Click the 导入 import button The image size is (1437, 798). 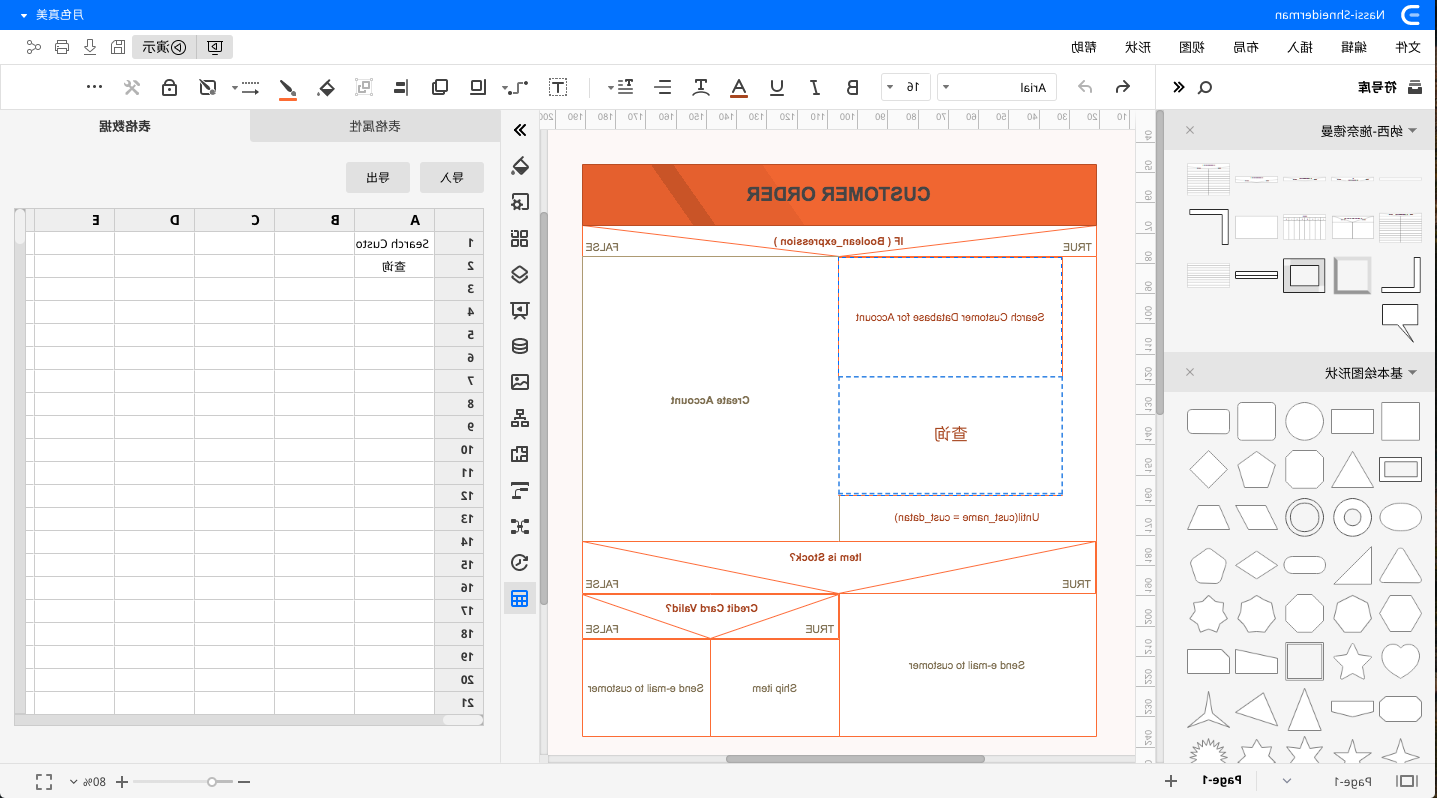click(x=452, y=178)
